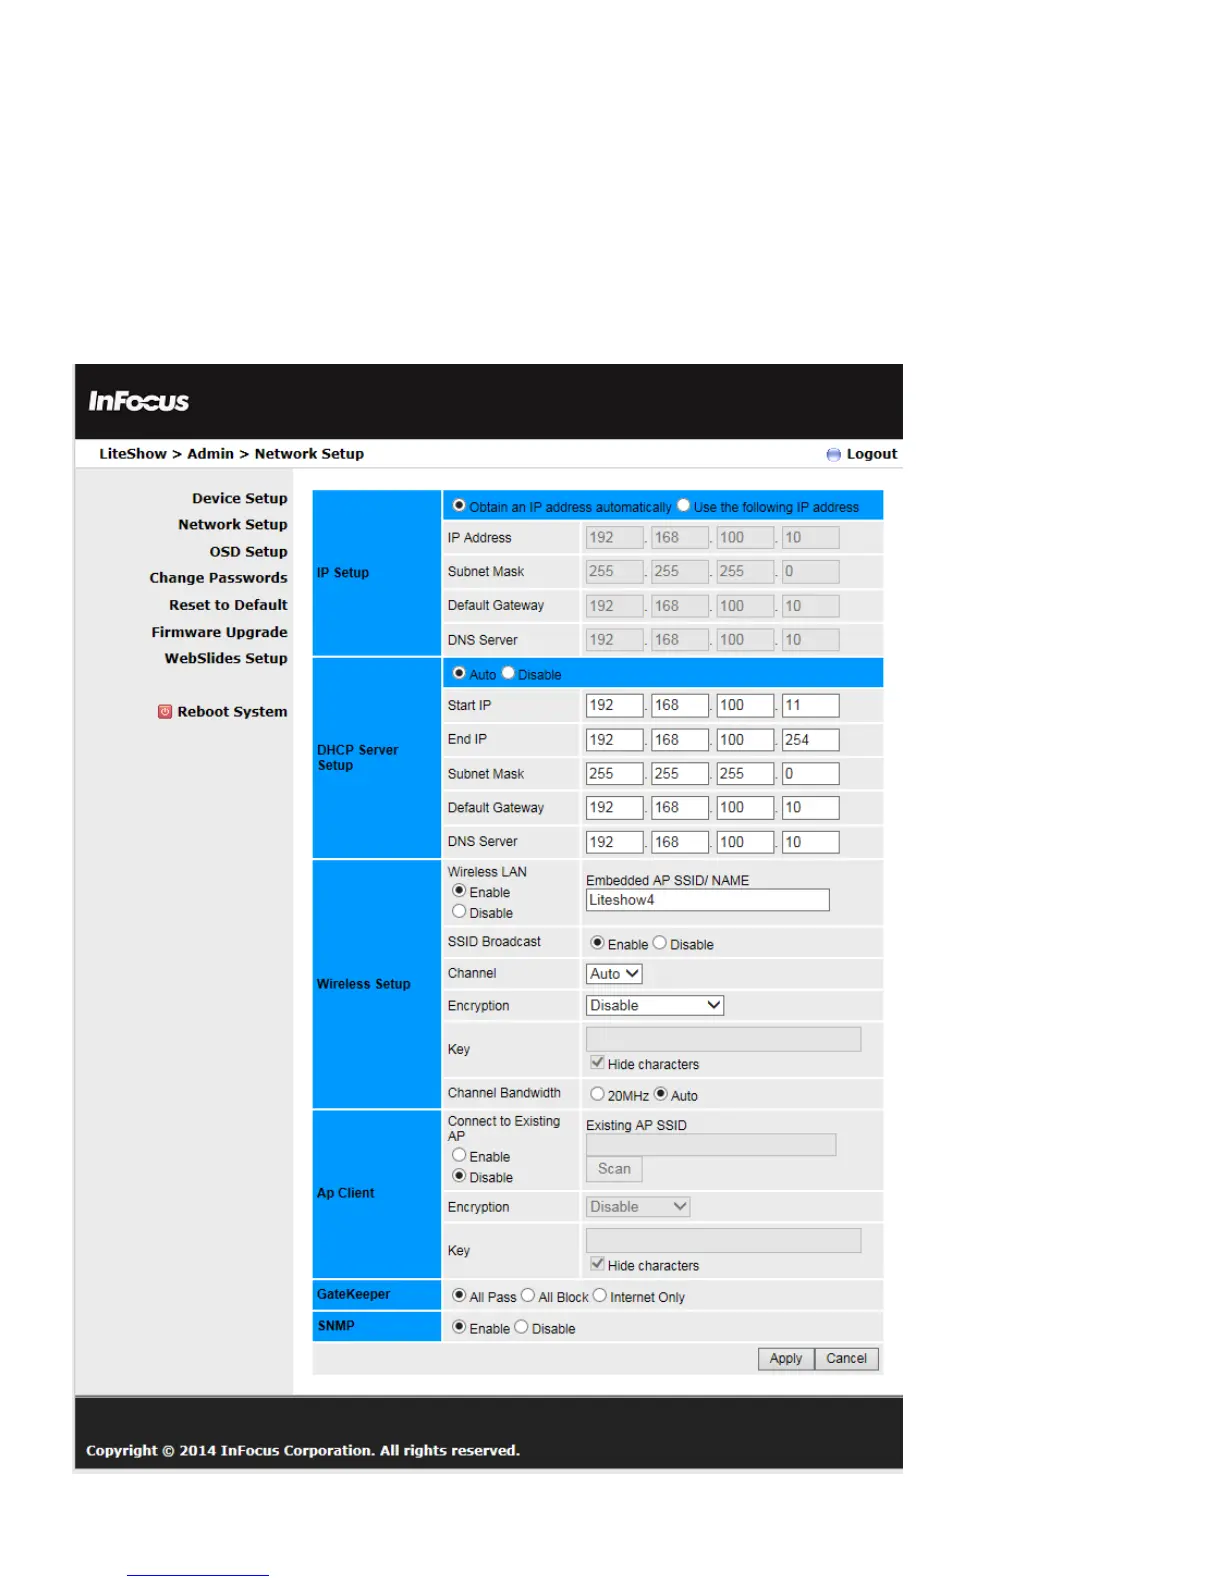The image size is (1224, 1584).
Task: Click DHCP Subnet Mask last octet field
Action: tap(810, 774)
